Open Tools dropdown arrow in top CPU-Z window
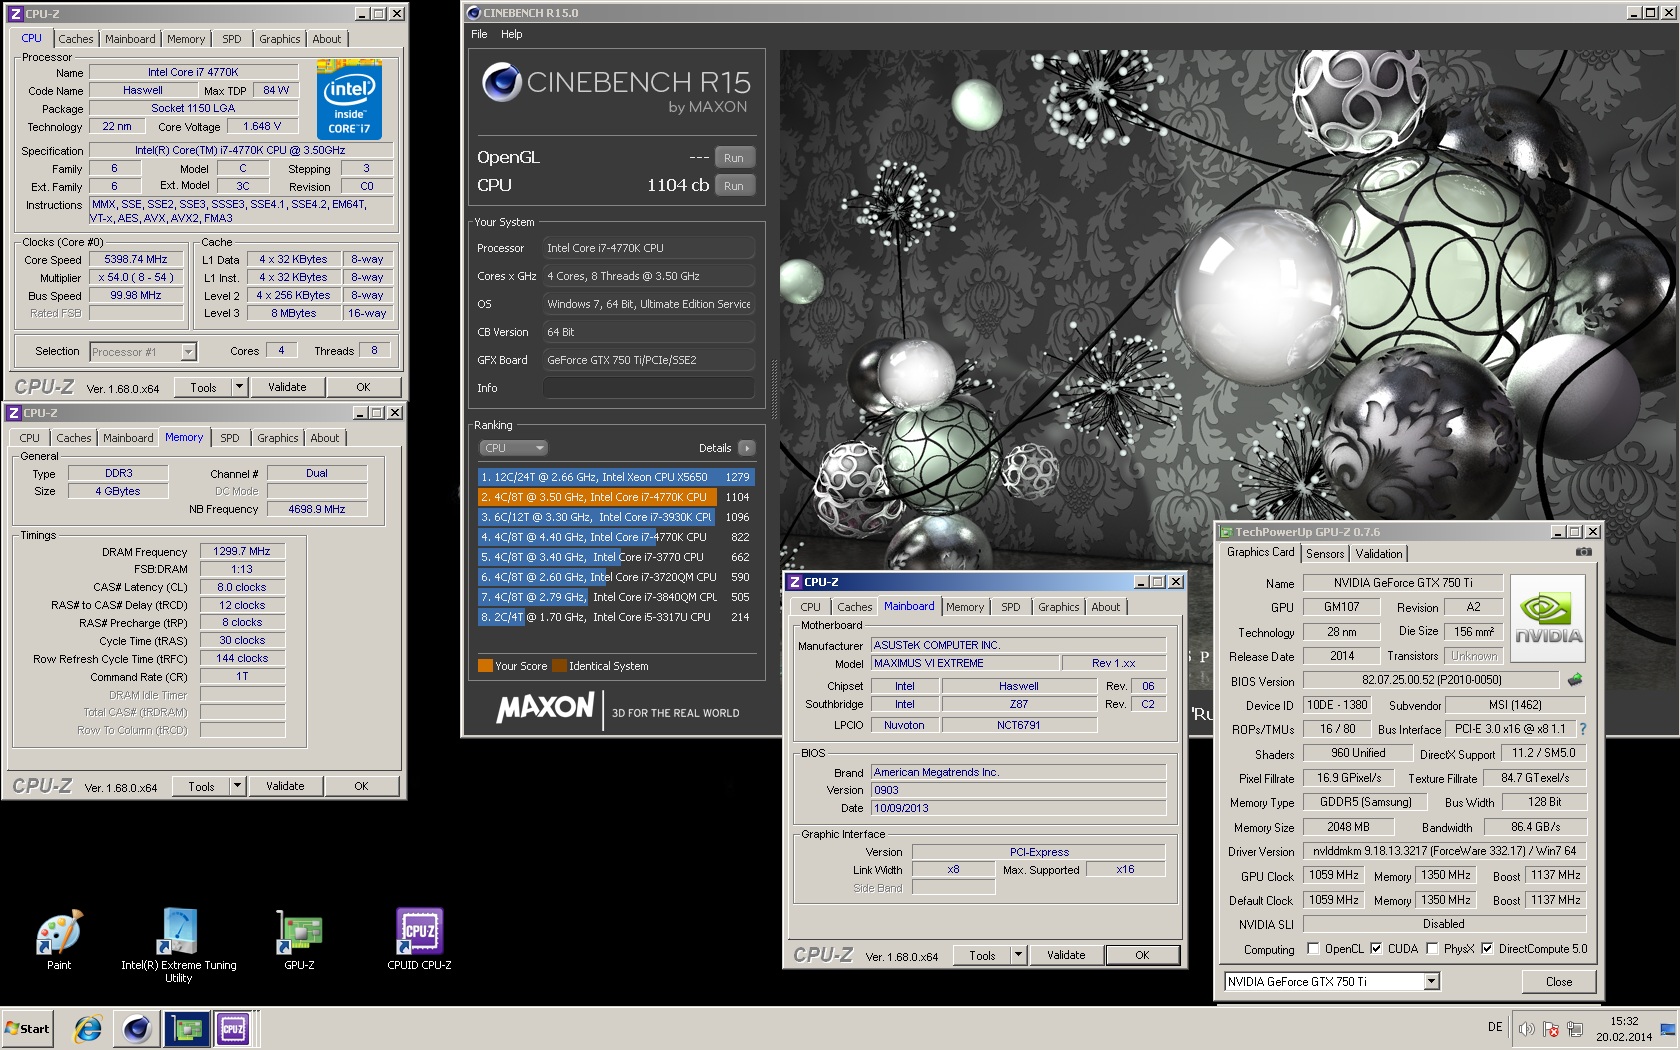Image resolution: width=1680 pixels, height=1050 pixels. coord(239,387)
